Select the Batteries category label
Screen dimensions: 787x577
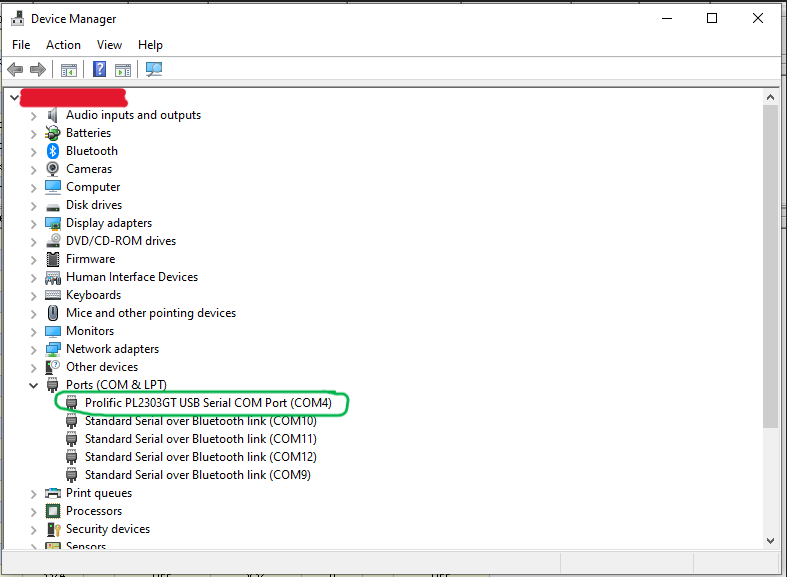coord(88,133)
